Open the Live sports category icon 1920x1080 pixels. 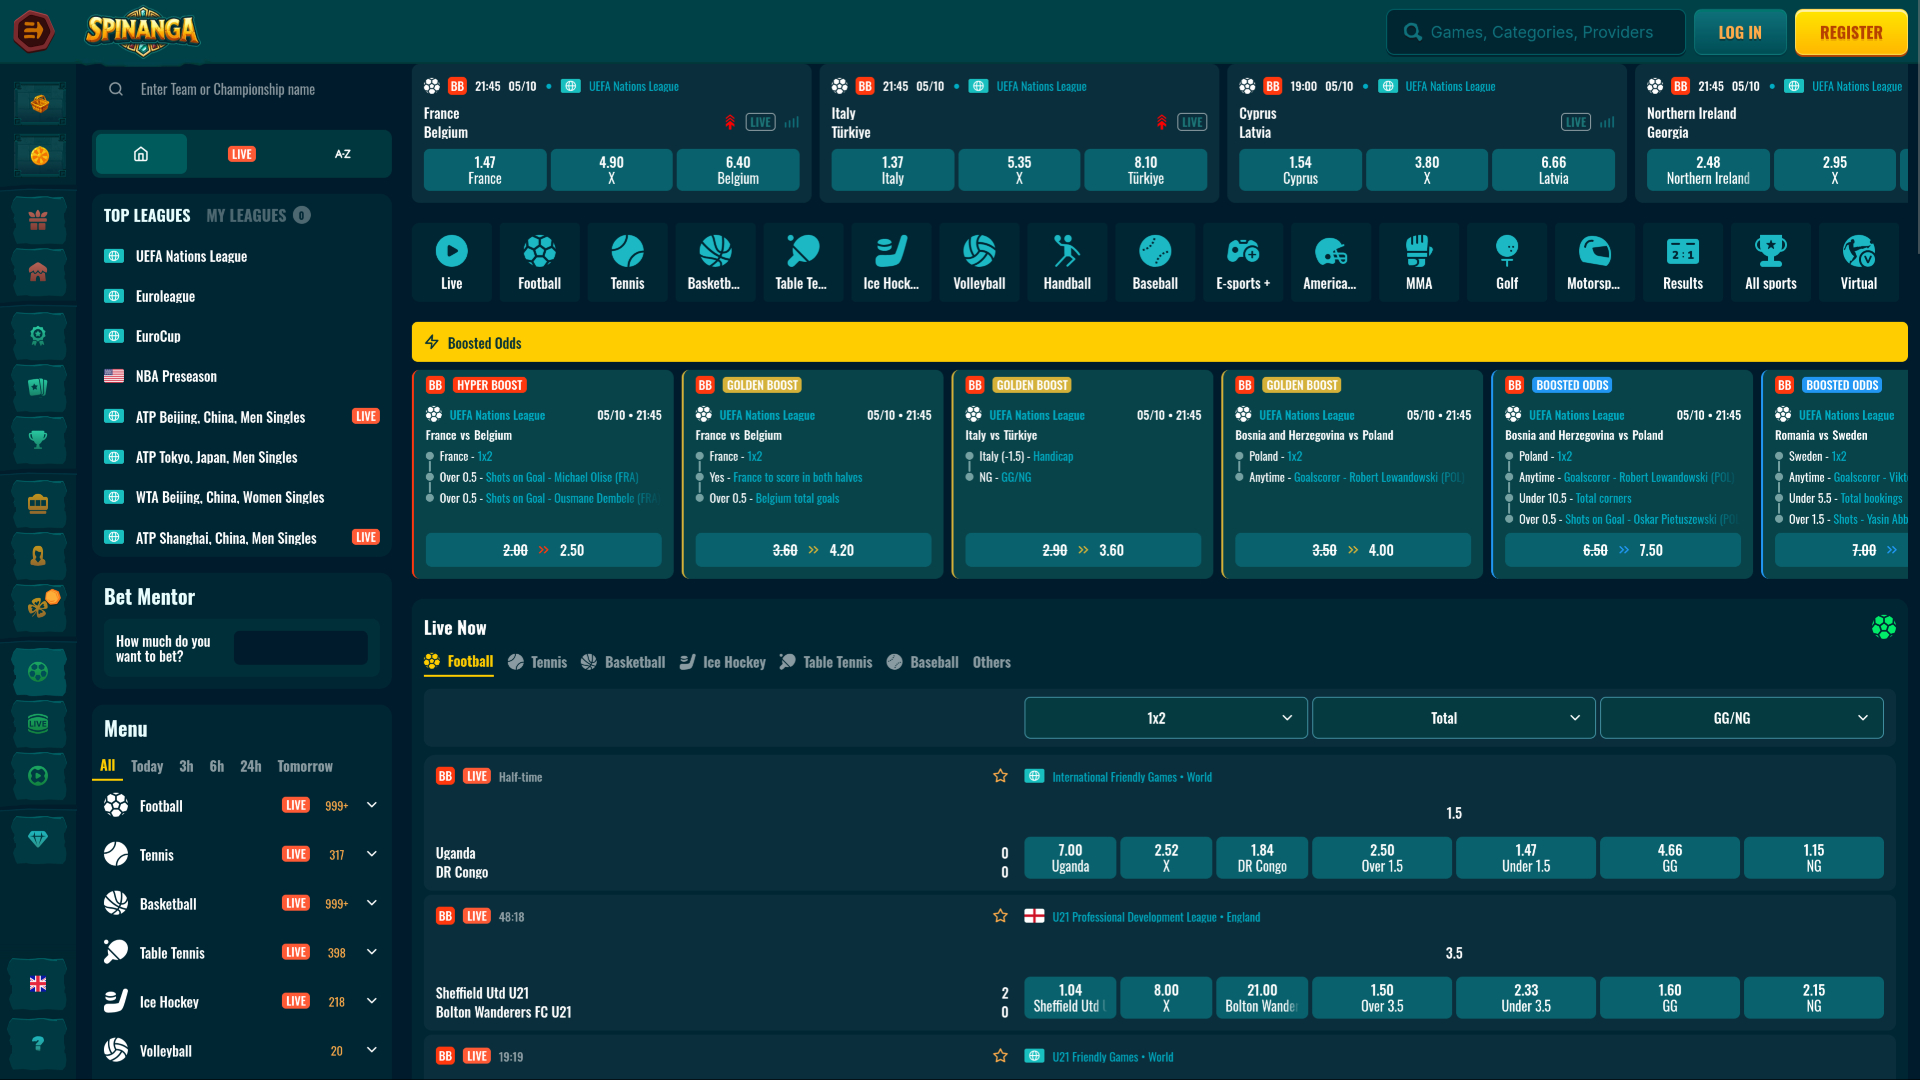pos(452,262)
